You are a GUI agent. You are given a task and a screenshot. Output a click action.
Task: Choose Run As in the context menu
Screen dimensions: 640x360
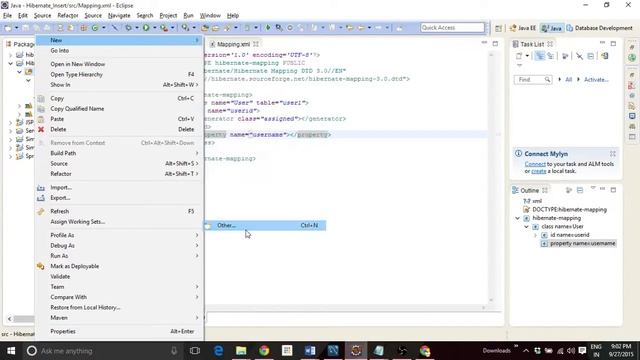tap(120, 256)
